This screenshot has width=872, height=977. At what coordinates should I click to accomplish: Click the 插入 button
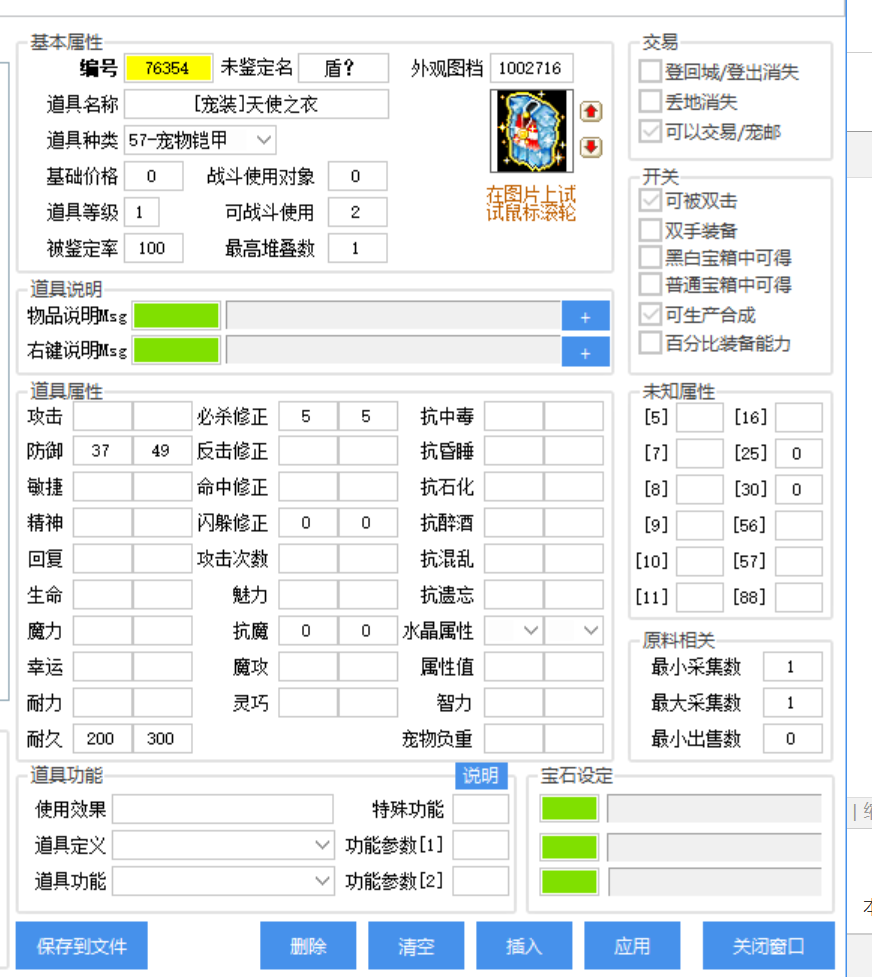coord(524,945)
